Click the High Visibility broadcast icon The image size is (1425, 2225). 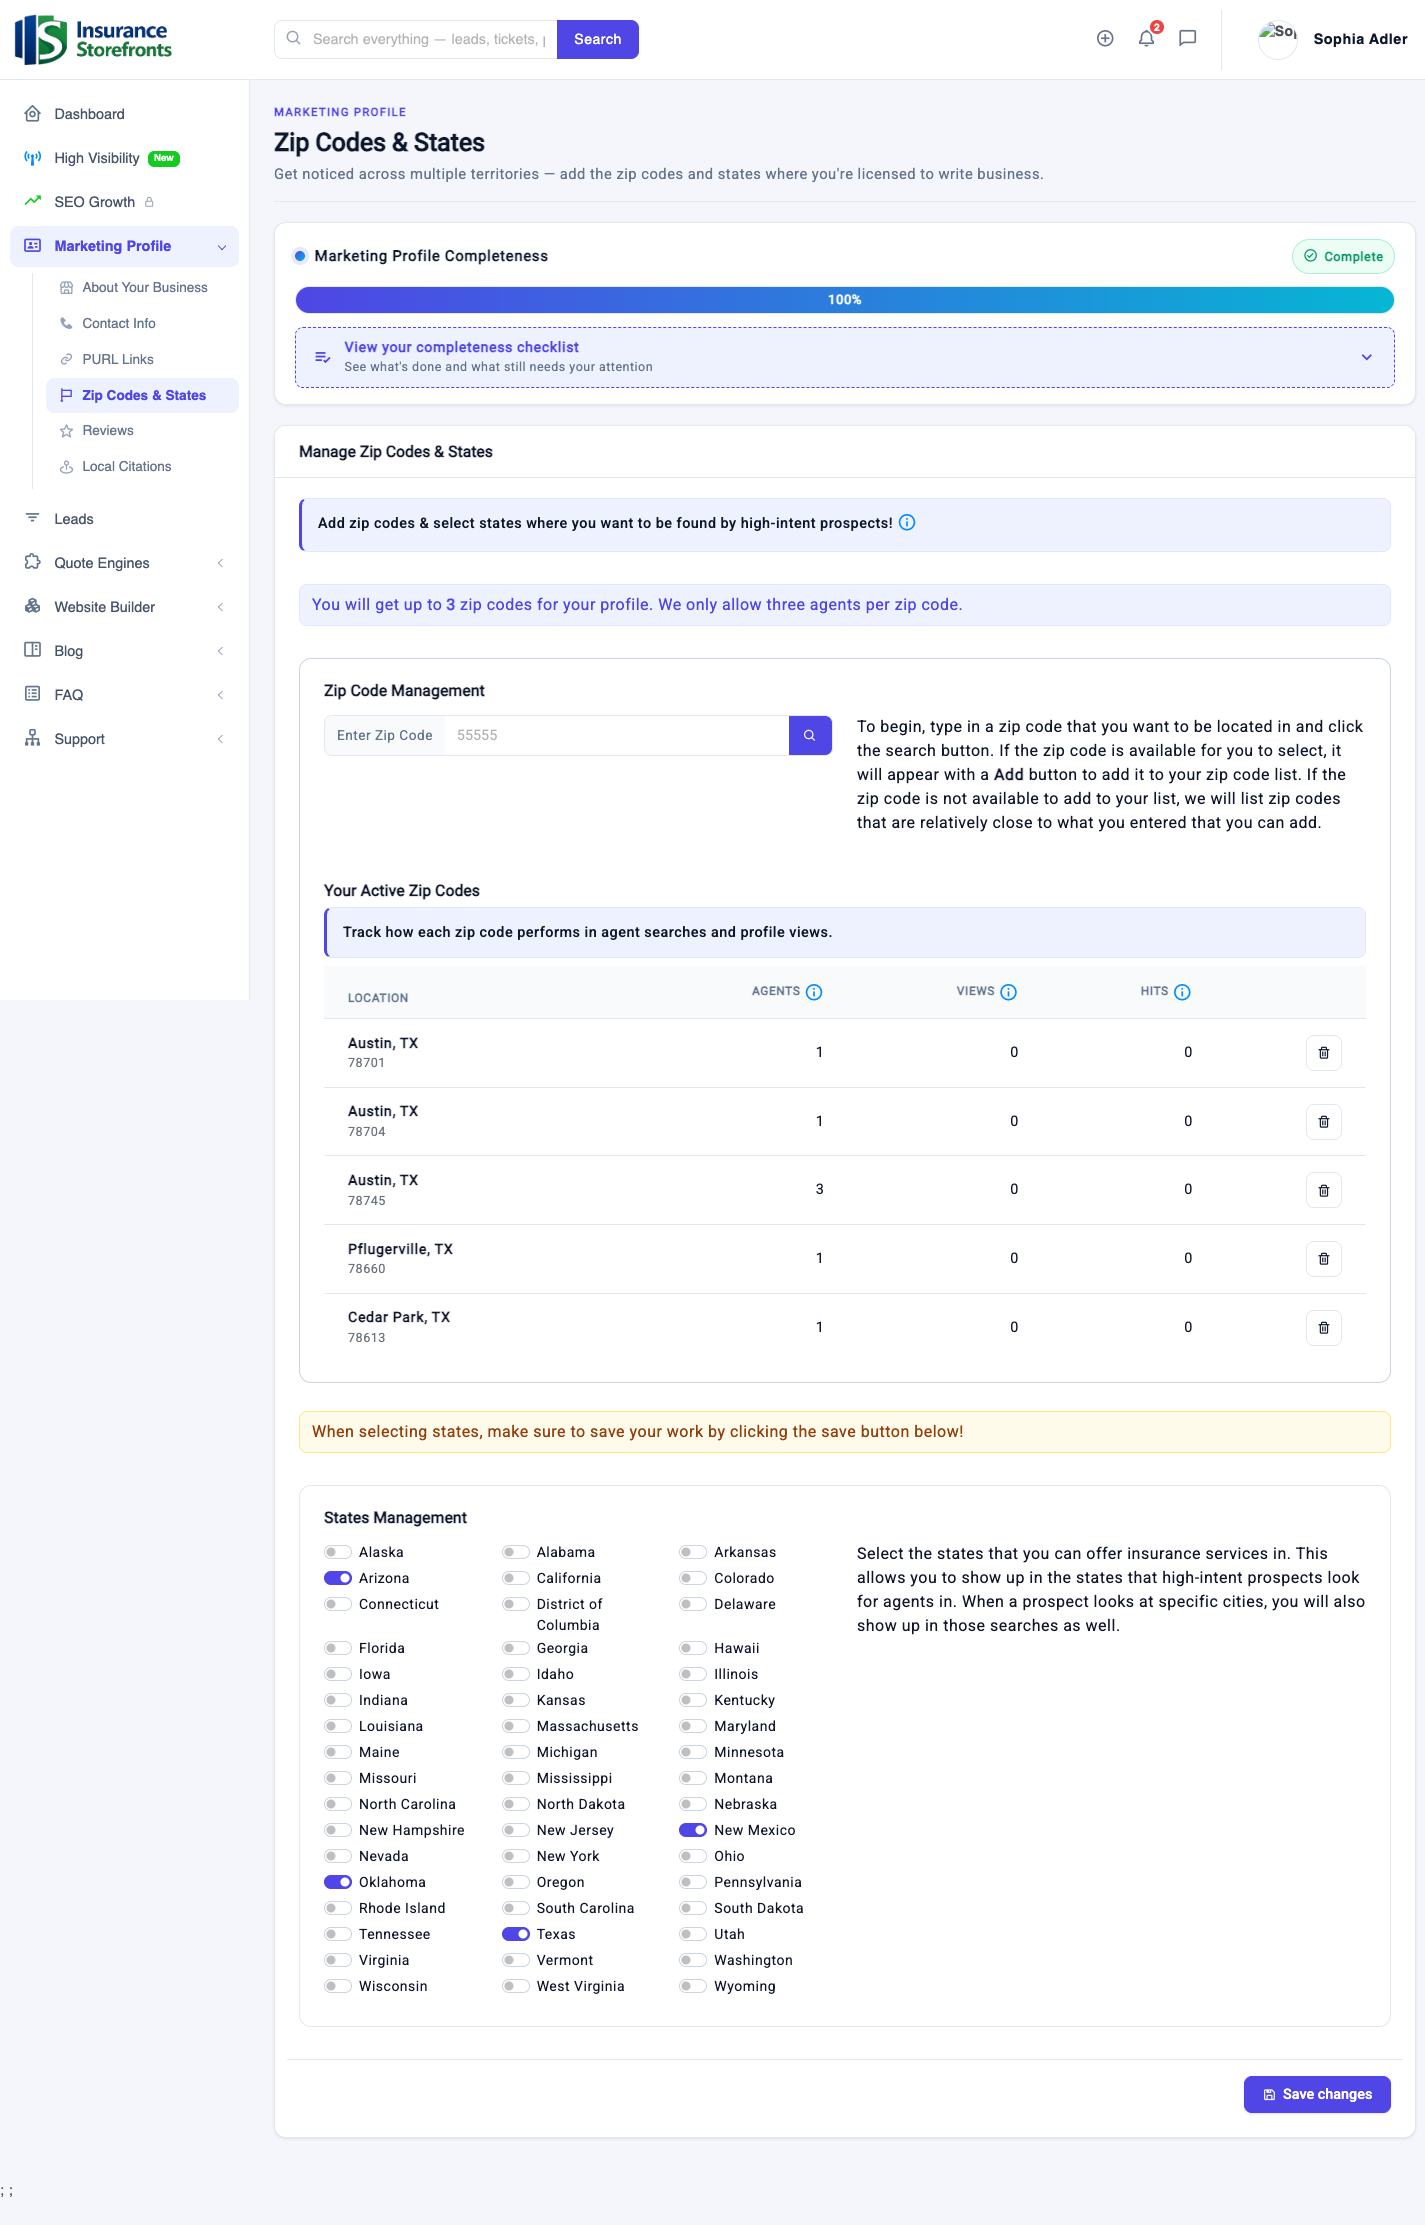33,158
